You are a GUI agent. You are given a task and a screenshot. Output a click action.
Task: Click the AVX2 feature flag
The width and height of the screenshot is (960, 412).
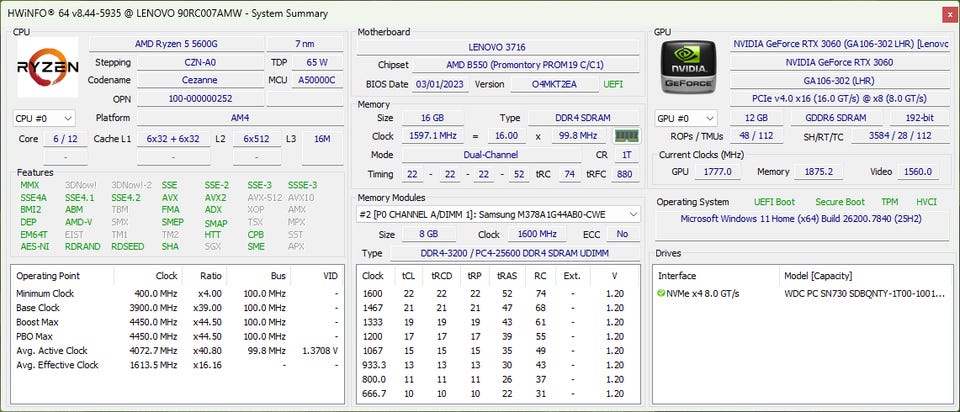[215, 198]
